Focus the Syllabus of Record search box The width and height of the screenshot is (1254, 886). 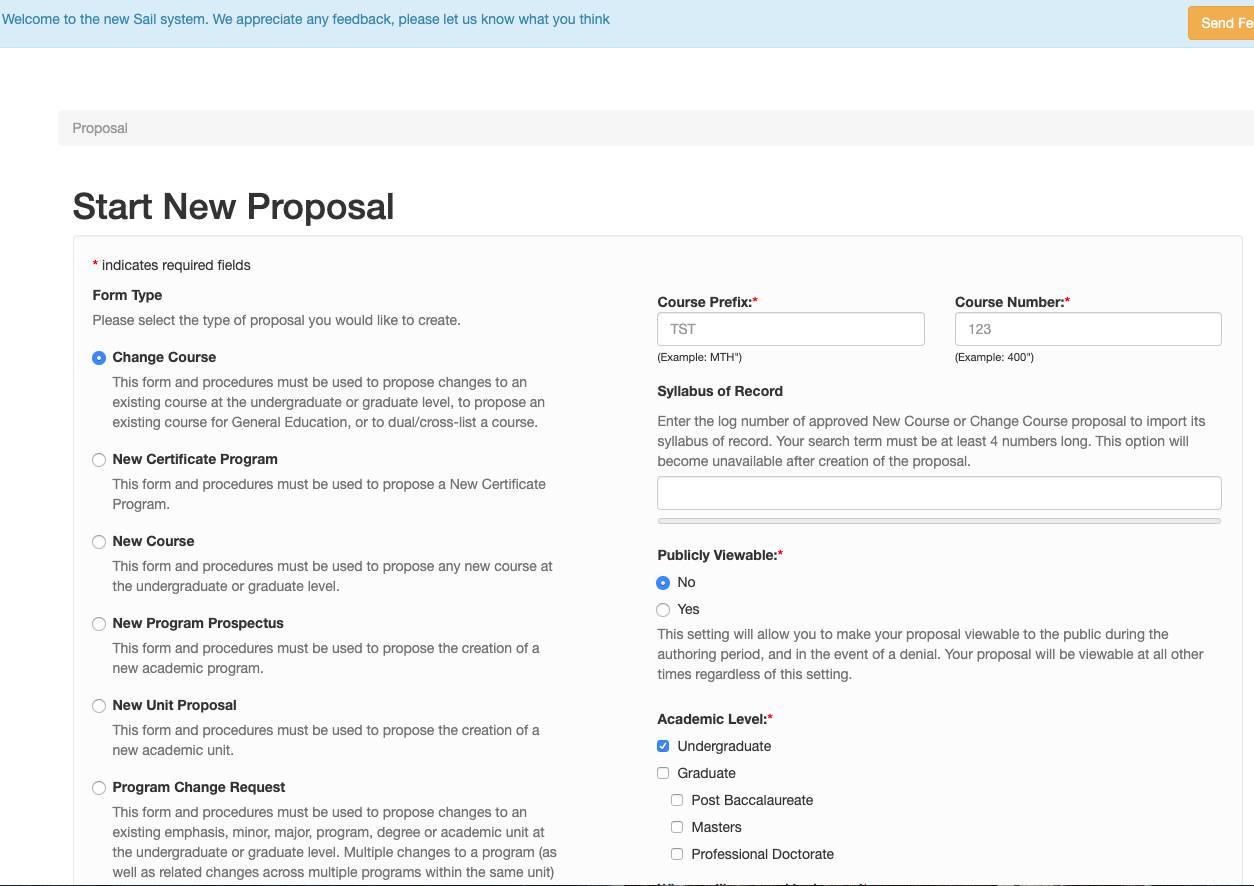[938, 493]
